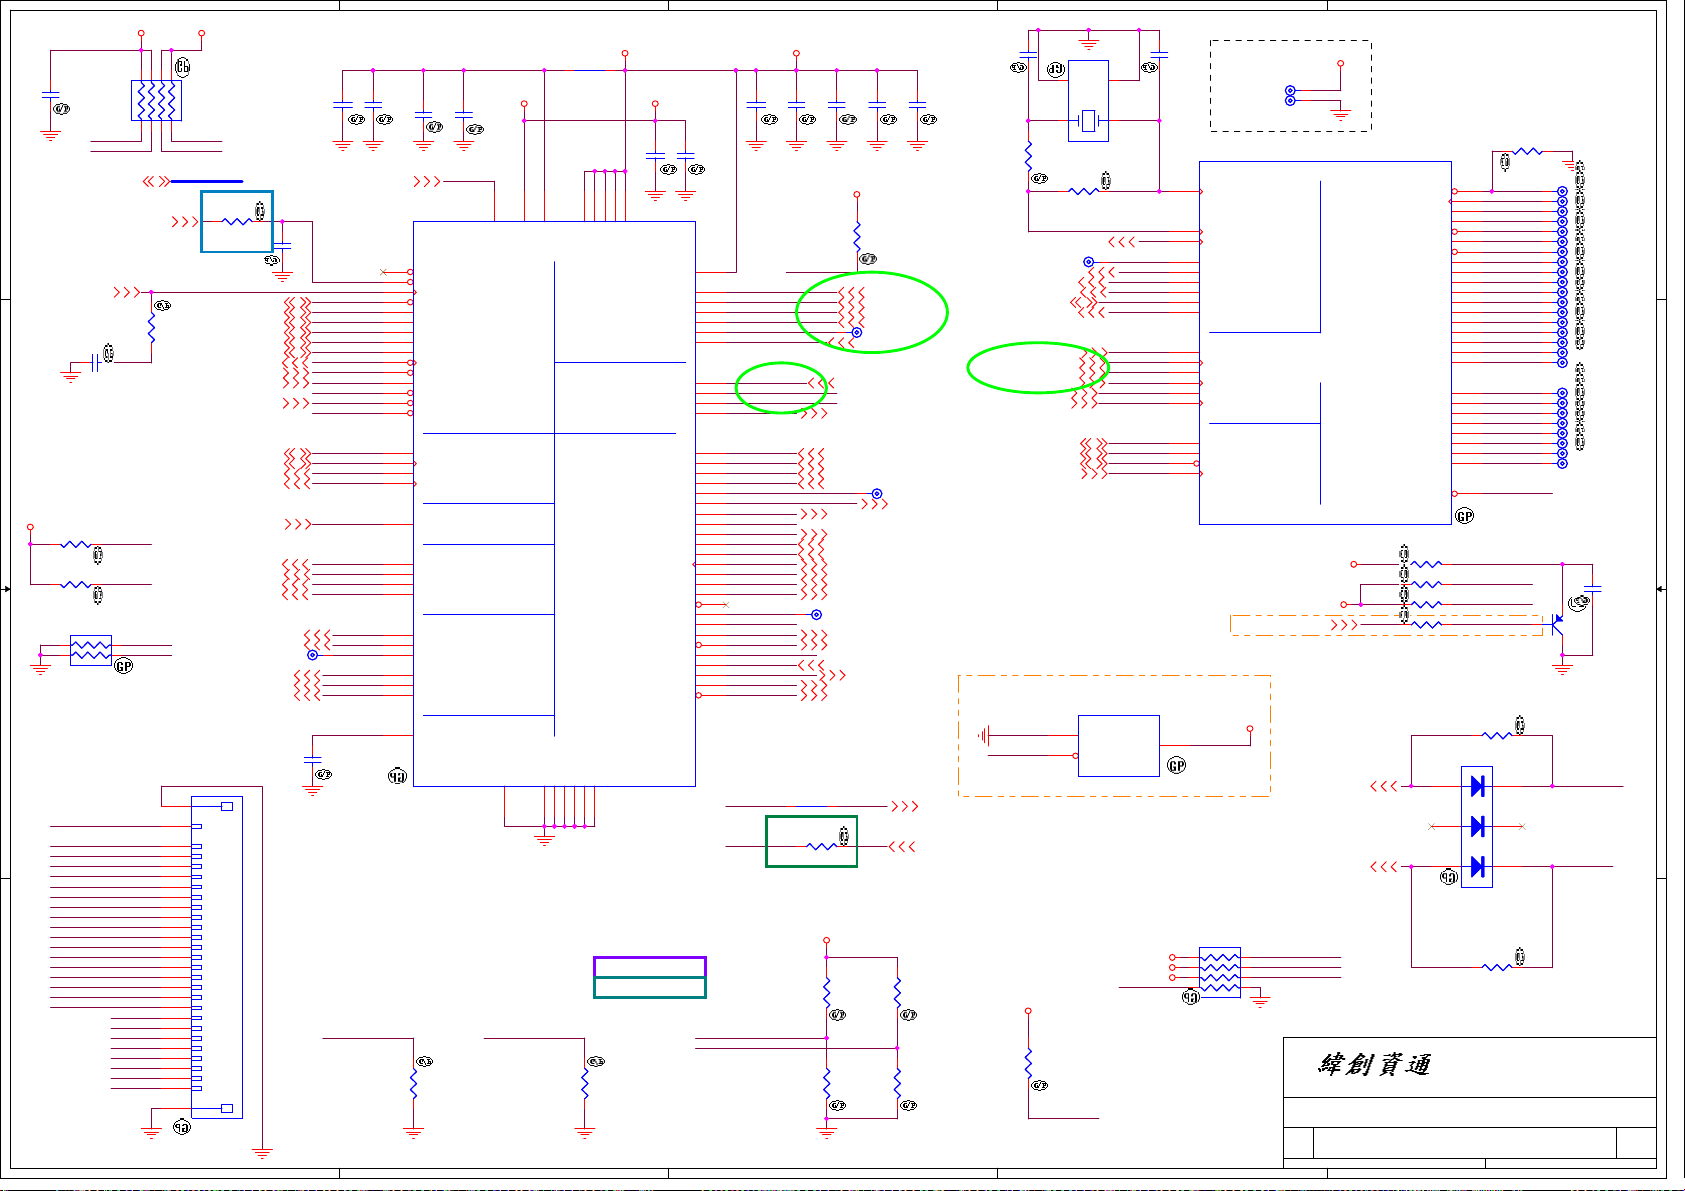Click the purple outlined rectangle
Image resolution: width=1685 pixels, height=1191 pixels.
point(650,967)
